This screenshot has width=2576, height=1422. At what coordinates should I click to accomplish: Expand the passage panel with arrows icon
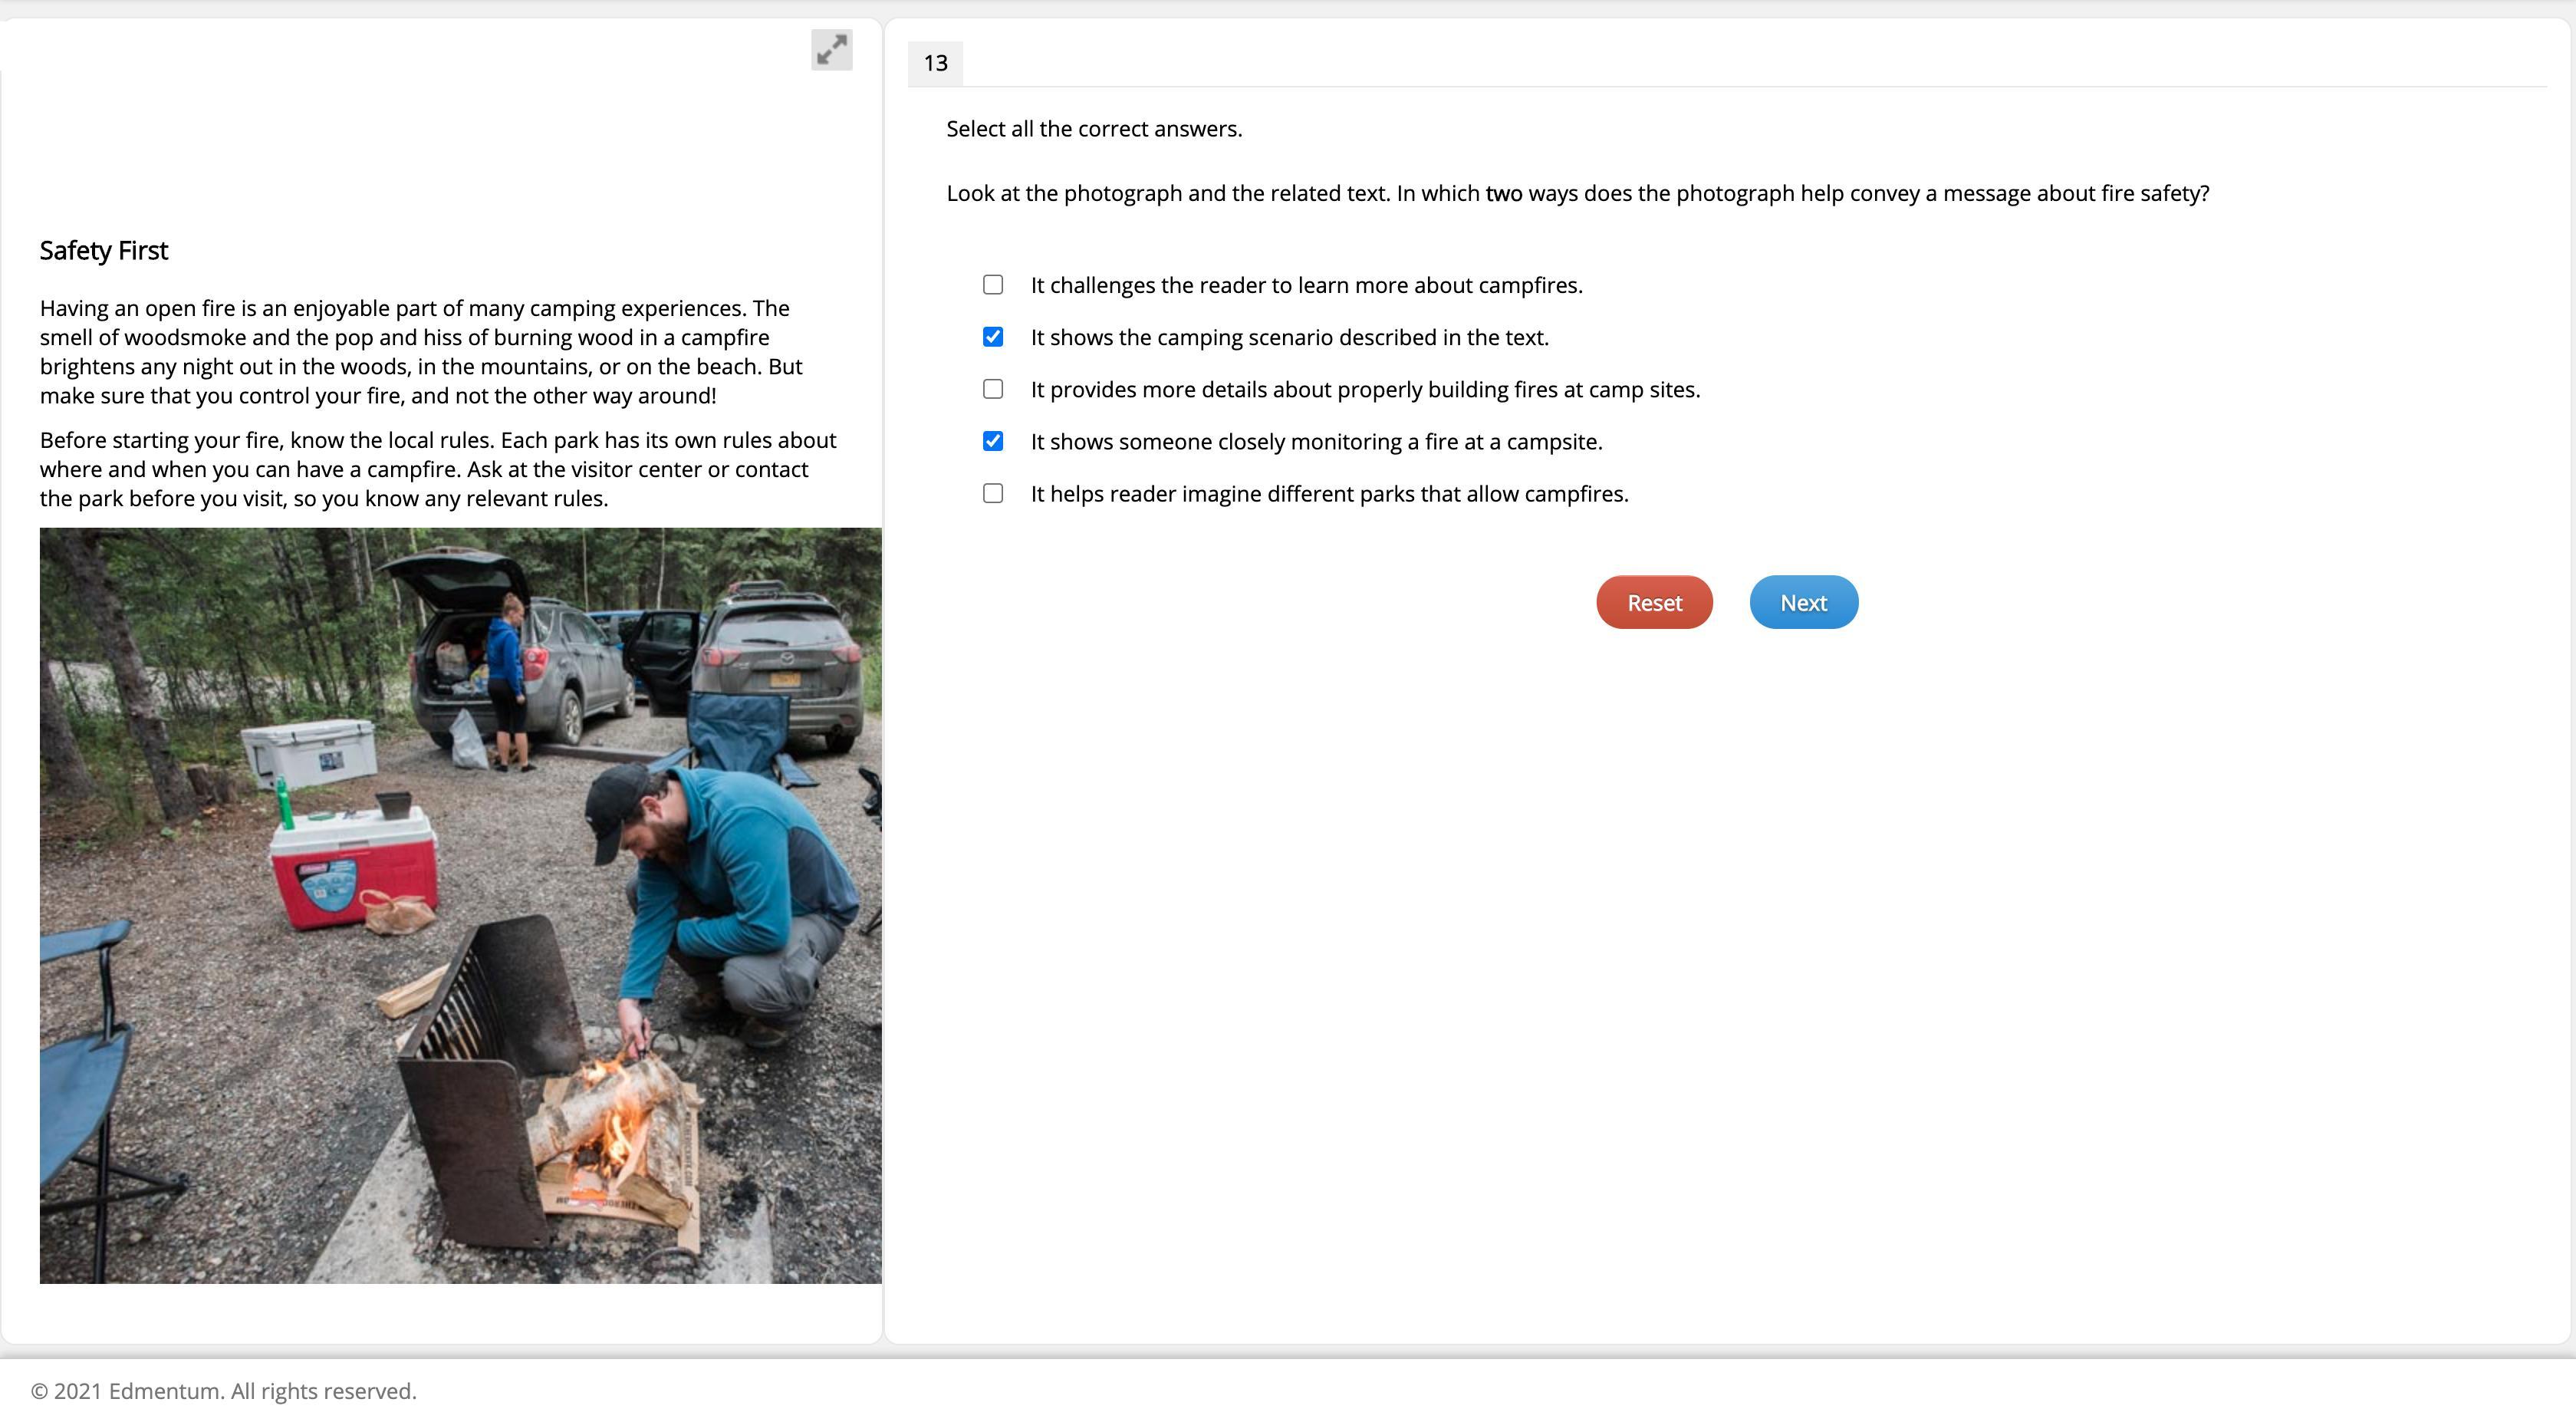[831, 50]
